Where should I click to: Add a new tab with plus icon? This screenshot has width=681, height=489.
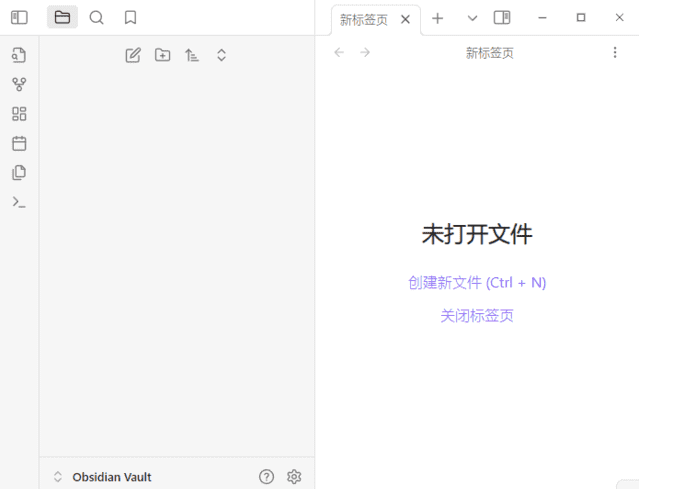coord(438,18)
